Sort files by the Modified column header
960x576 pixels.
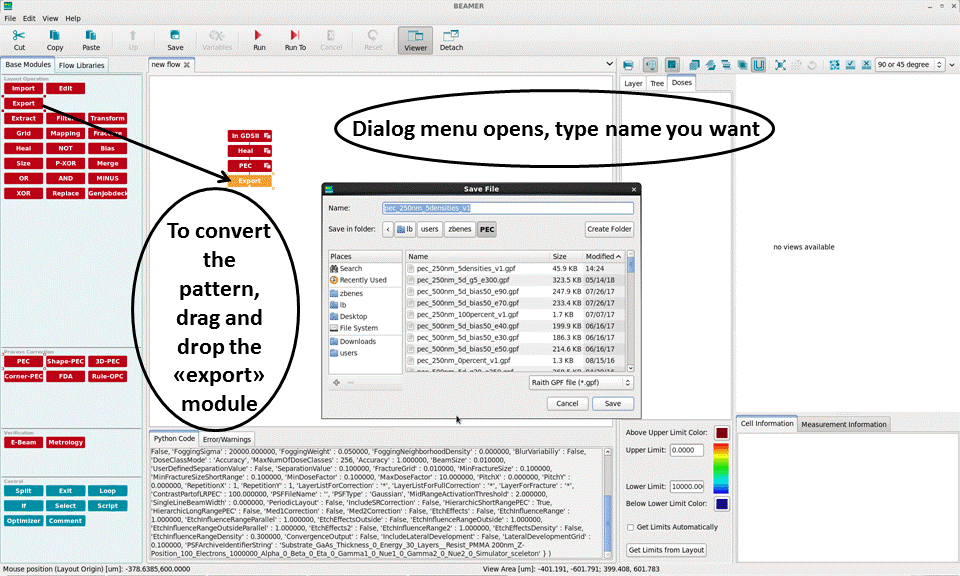click(x=601, y=257)
